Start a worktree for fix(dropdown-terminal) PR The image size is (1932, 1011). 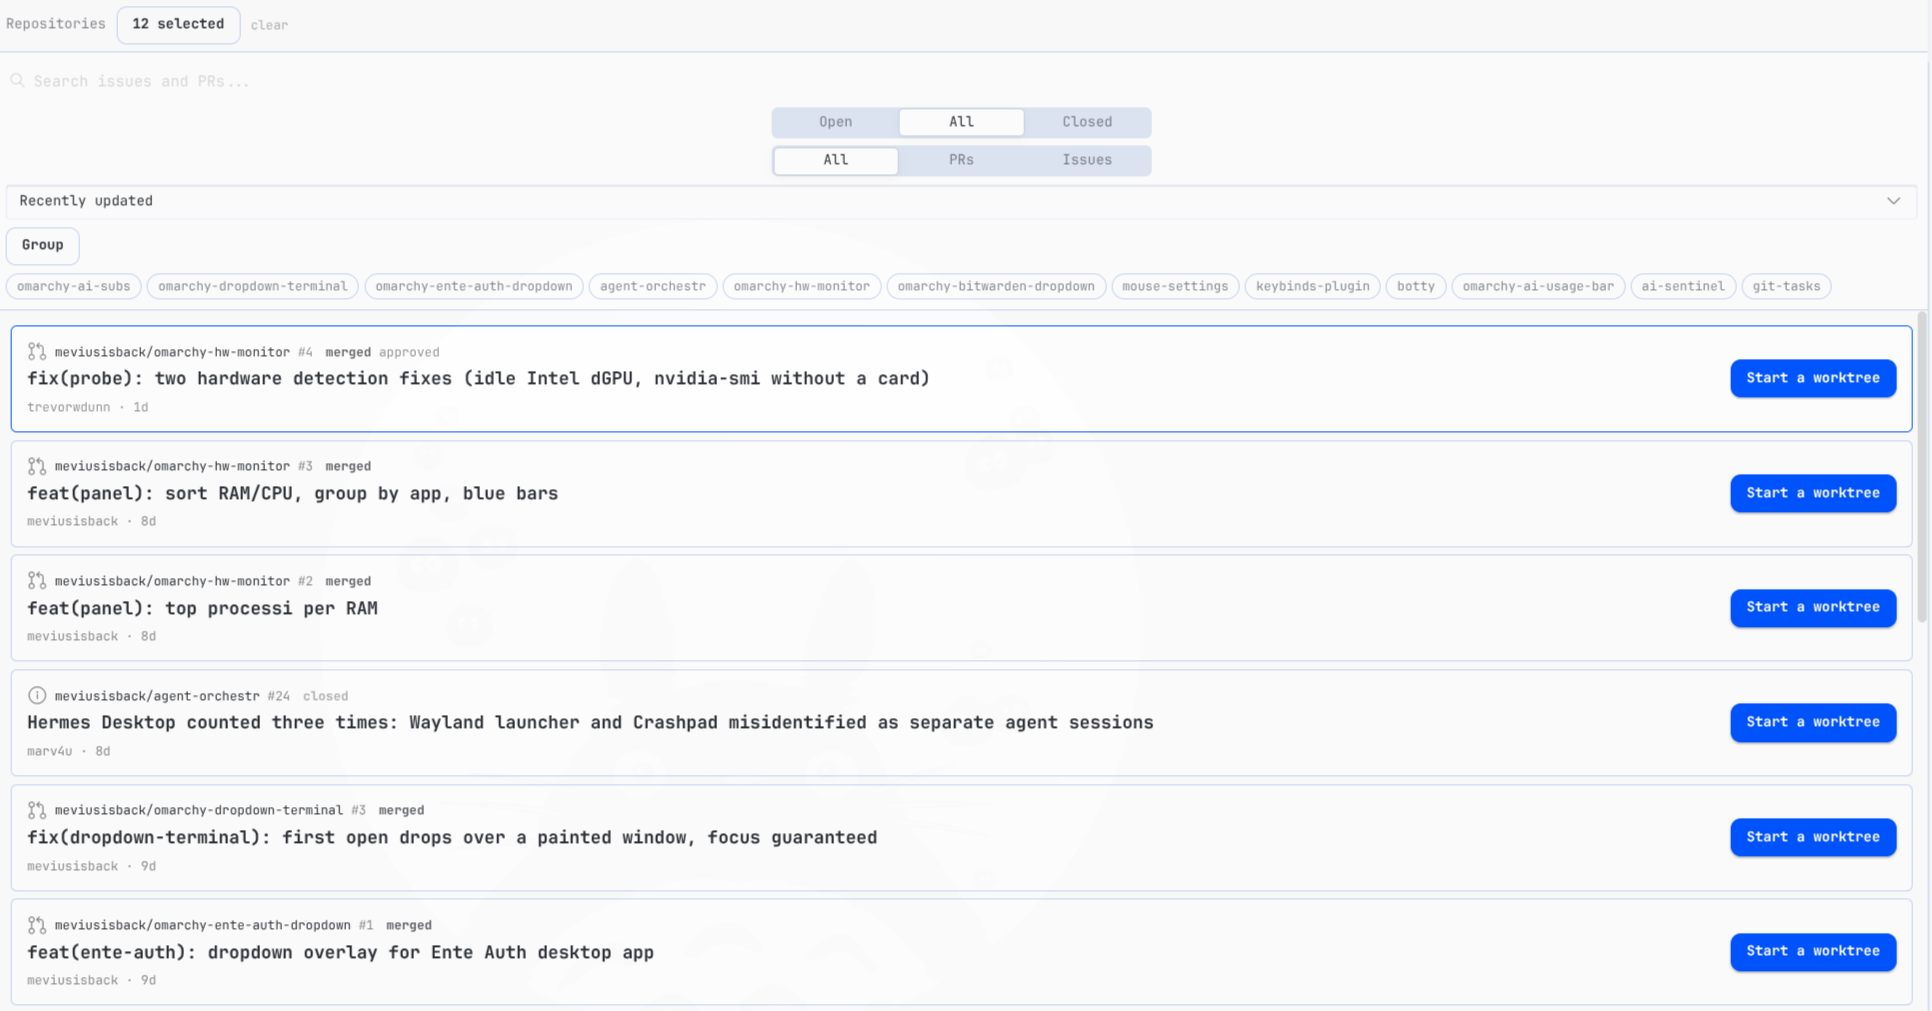tap(1813, 837)
